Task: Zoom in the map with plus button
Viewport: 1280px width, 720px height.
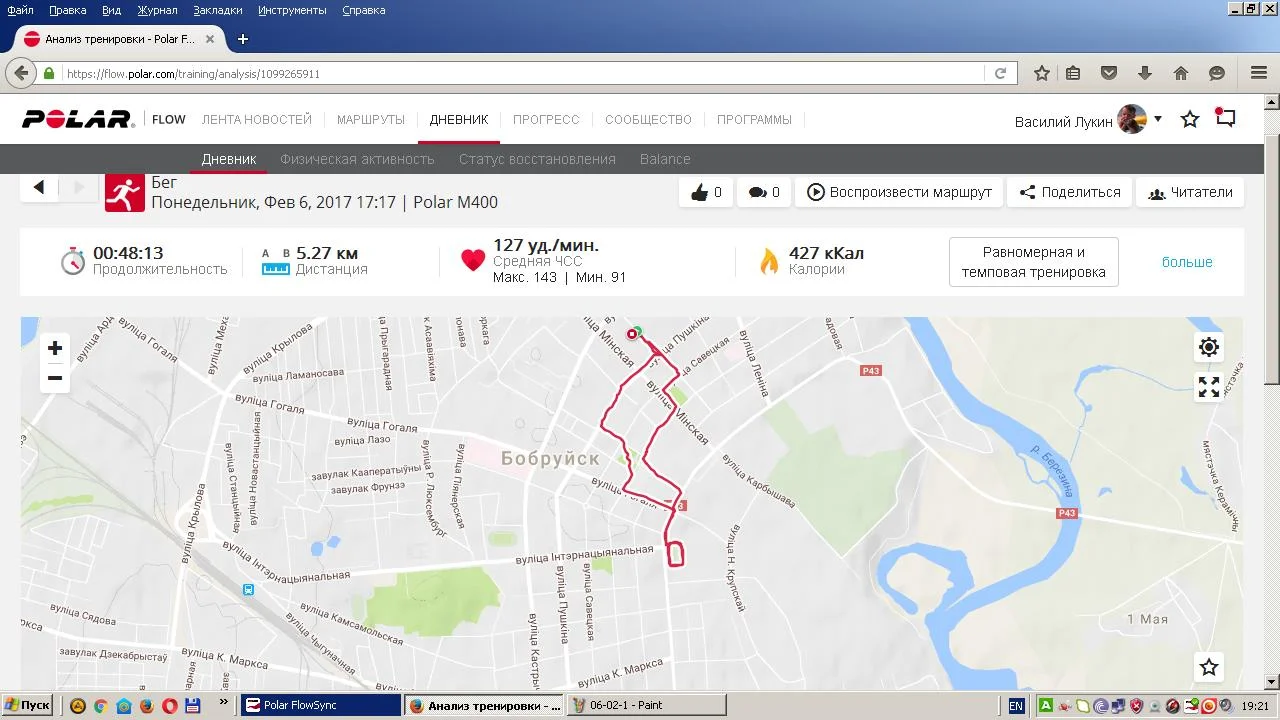Action: [55, 348]
